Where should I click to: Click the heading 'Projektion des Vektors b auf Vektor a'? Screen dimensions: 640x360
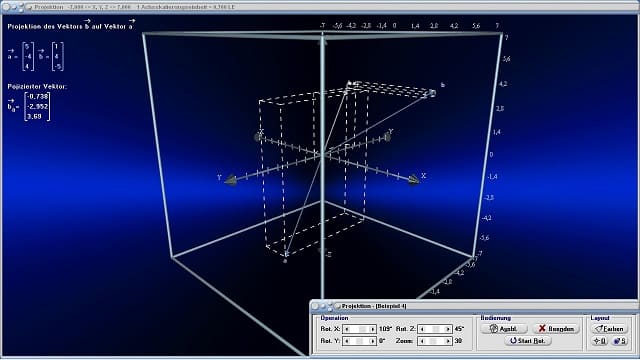point(71,26)
